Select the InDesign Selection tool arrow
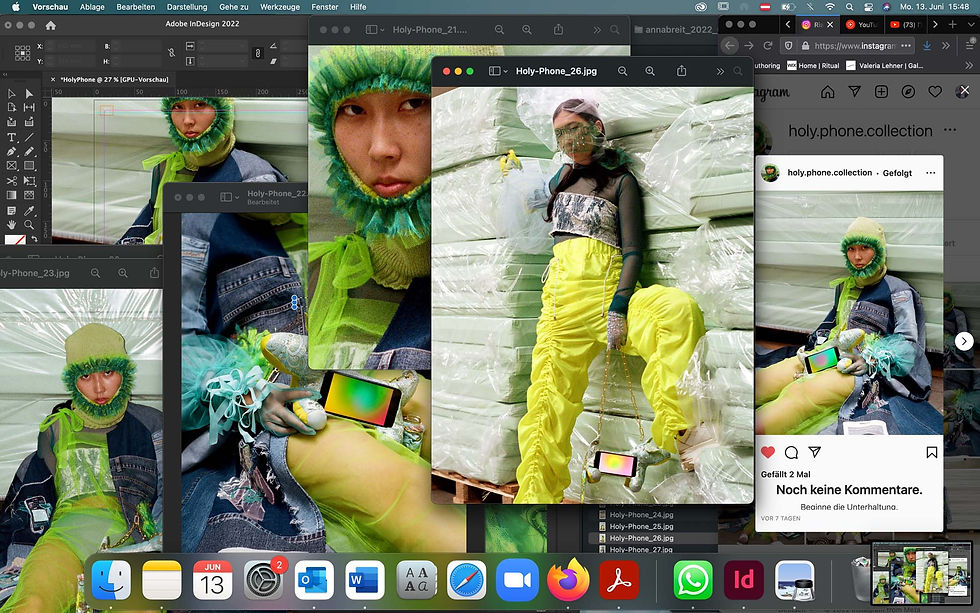This screenshot has width=980, height=613. [x=11, y=94]
